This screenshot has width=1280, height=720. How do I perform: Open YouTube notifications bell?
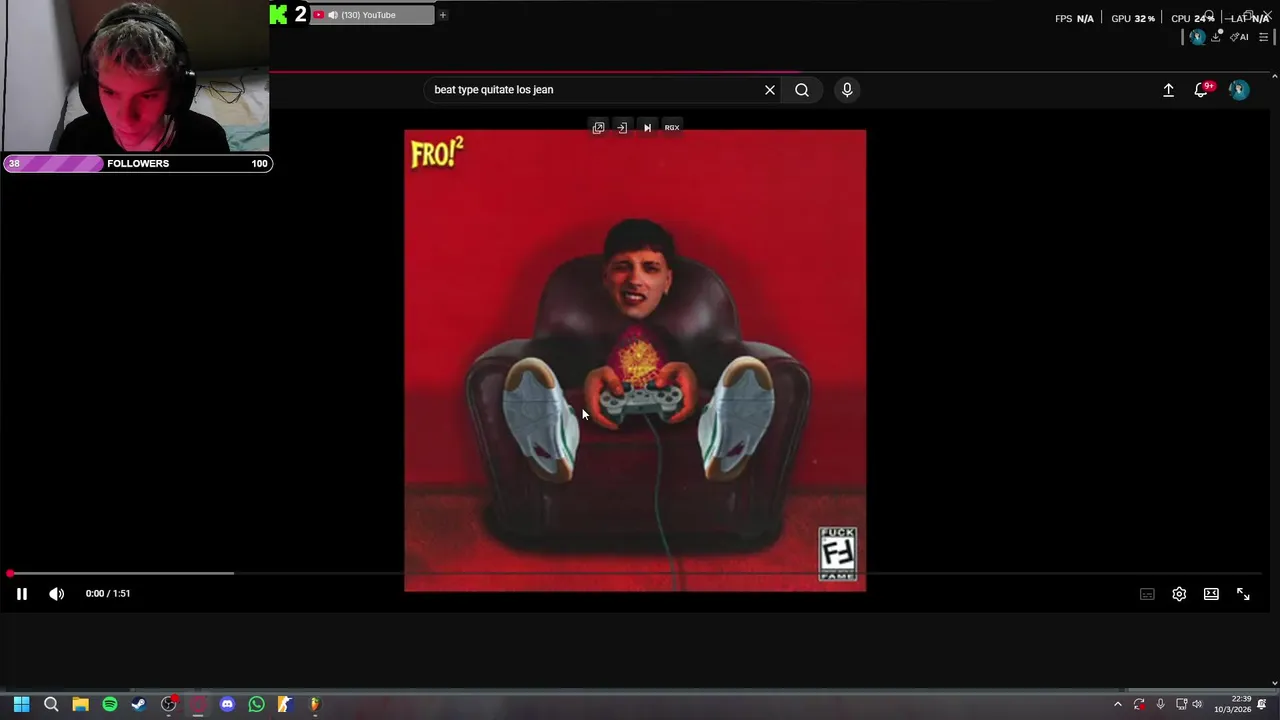click(x=1202, y=90)
